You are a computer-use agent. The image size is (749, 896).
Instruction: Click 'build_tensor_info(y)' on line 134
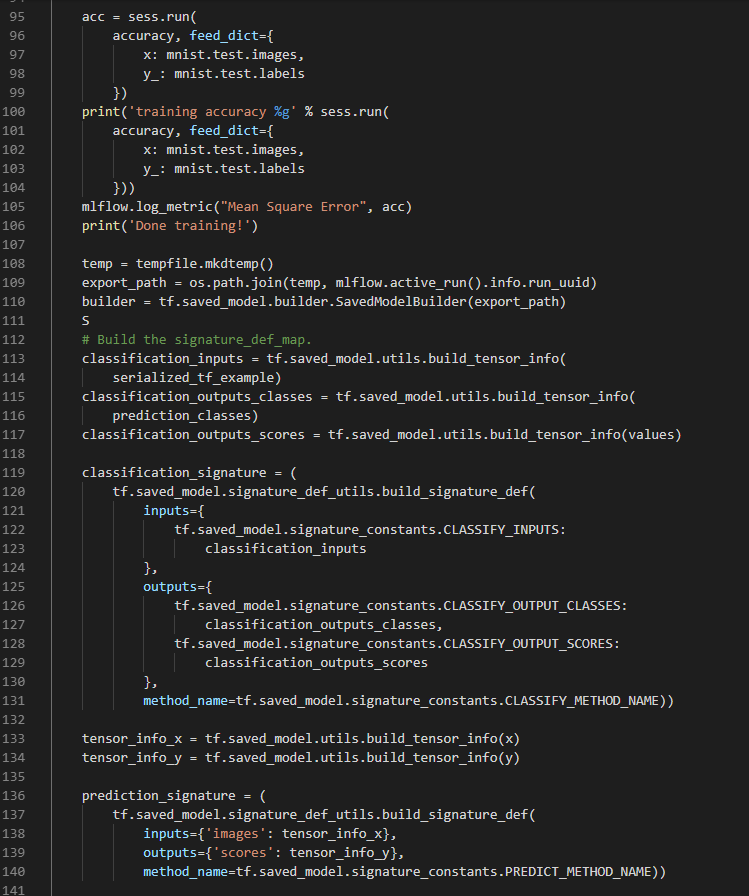pos(443,757)
